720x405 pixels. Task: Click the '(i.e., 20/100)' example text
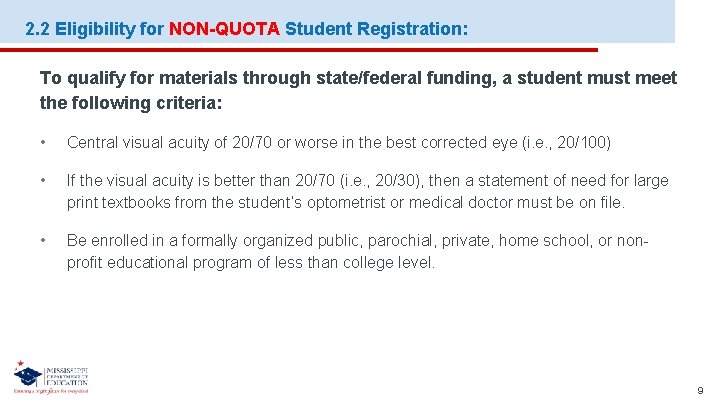click(567, 143)
